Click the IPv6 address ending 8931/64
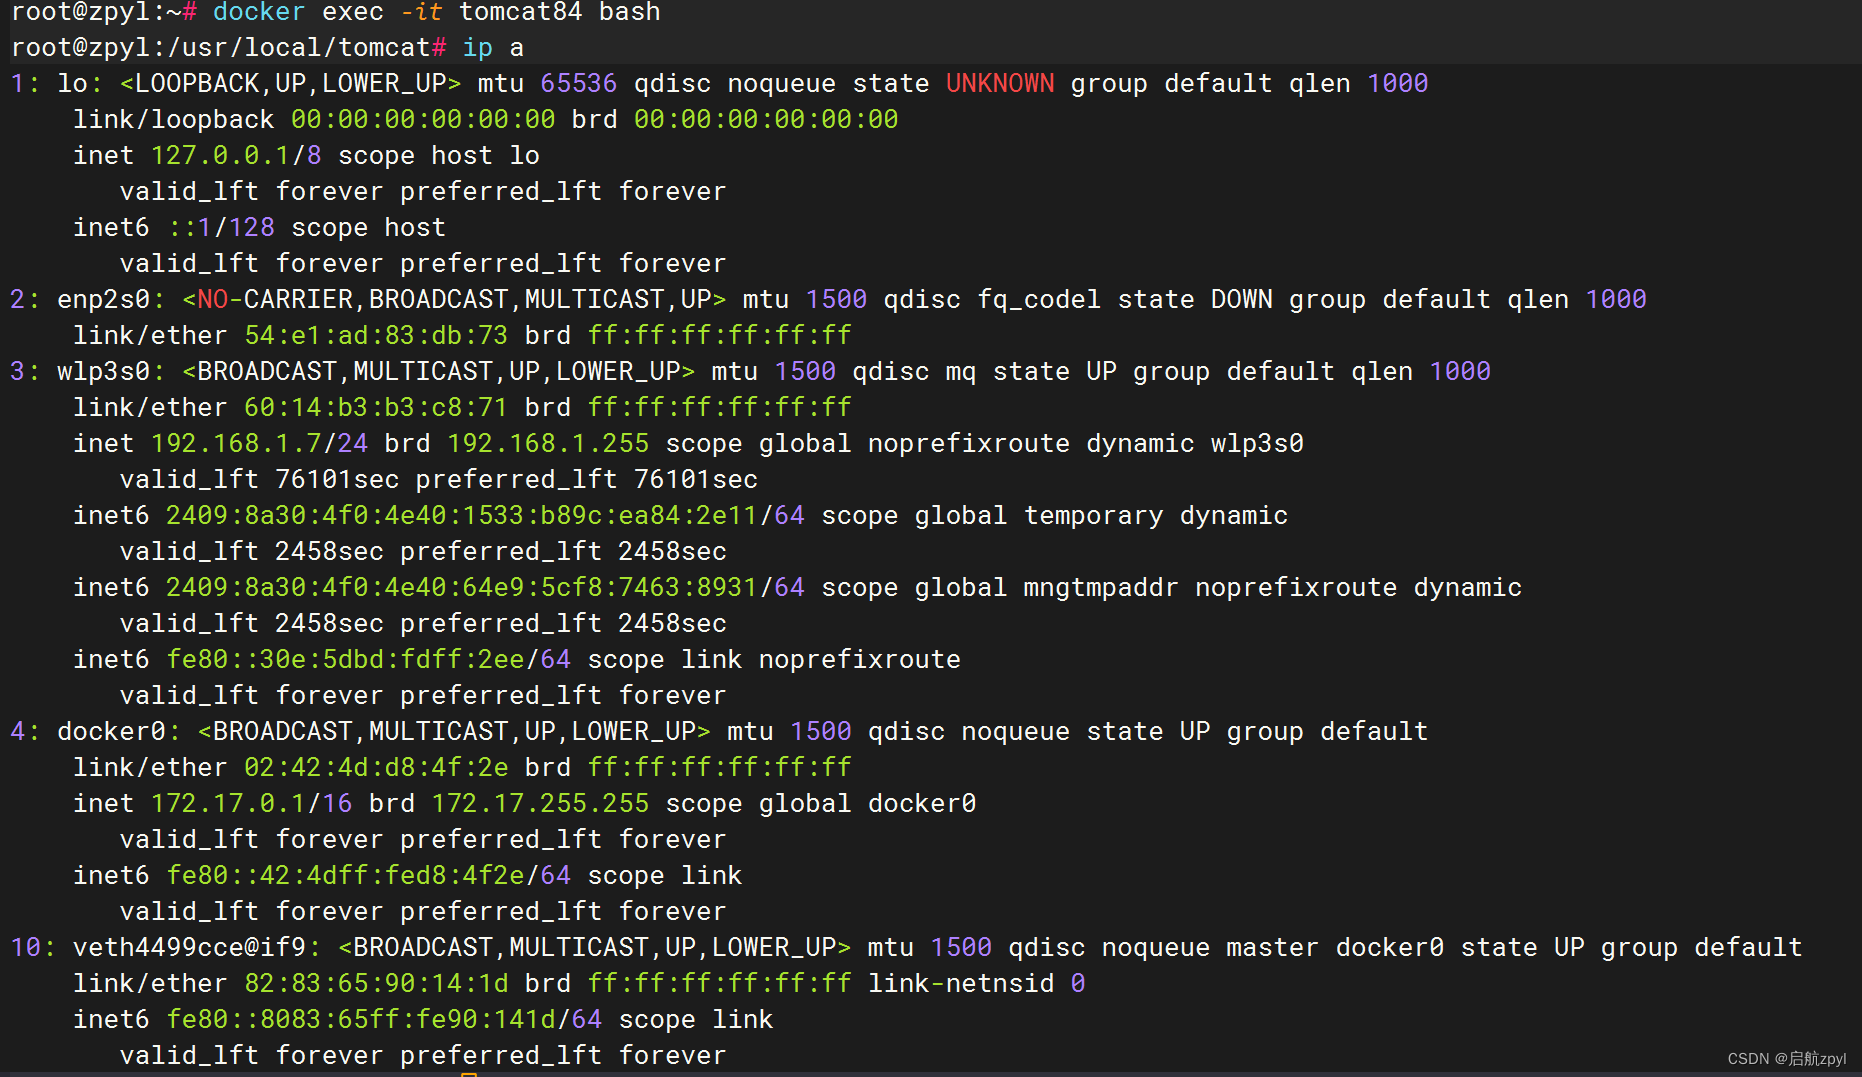 pos(485,587)
